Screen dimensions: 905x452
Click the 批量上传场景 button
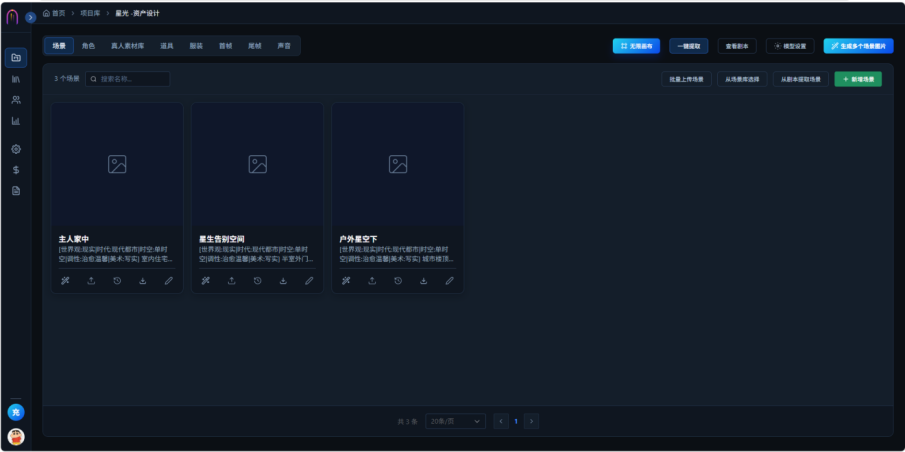point(686,79)
